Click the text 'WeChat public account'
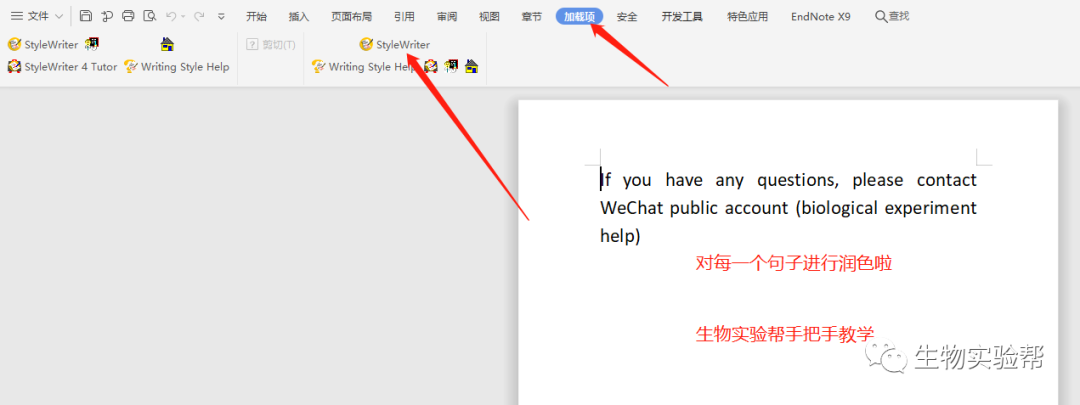Screen dimensions: 1080x405 coord(694,208)
